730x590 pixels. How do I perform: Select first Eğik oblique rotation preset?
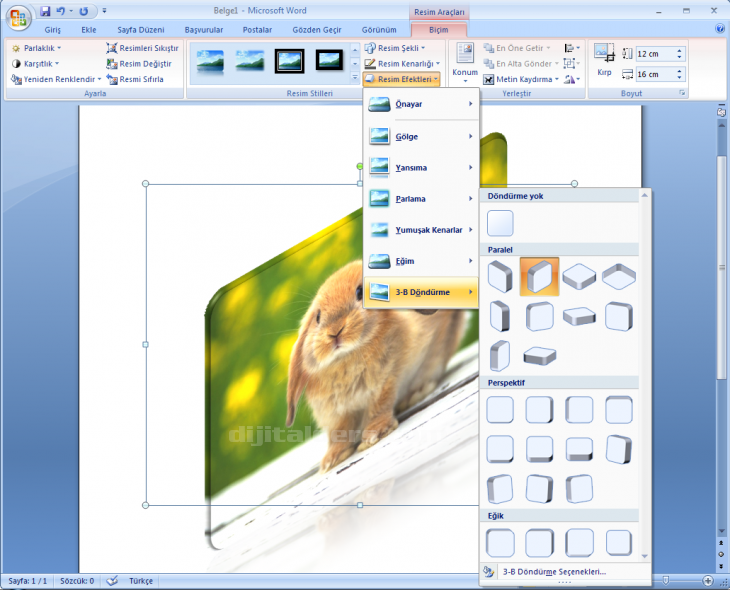click(500, 543)
